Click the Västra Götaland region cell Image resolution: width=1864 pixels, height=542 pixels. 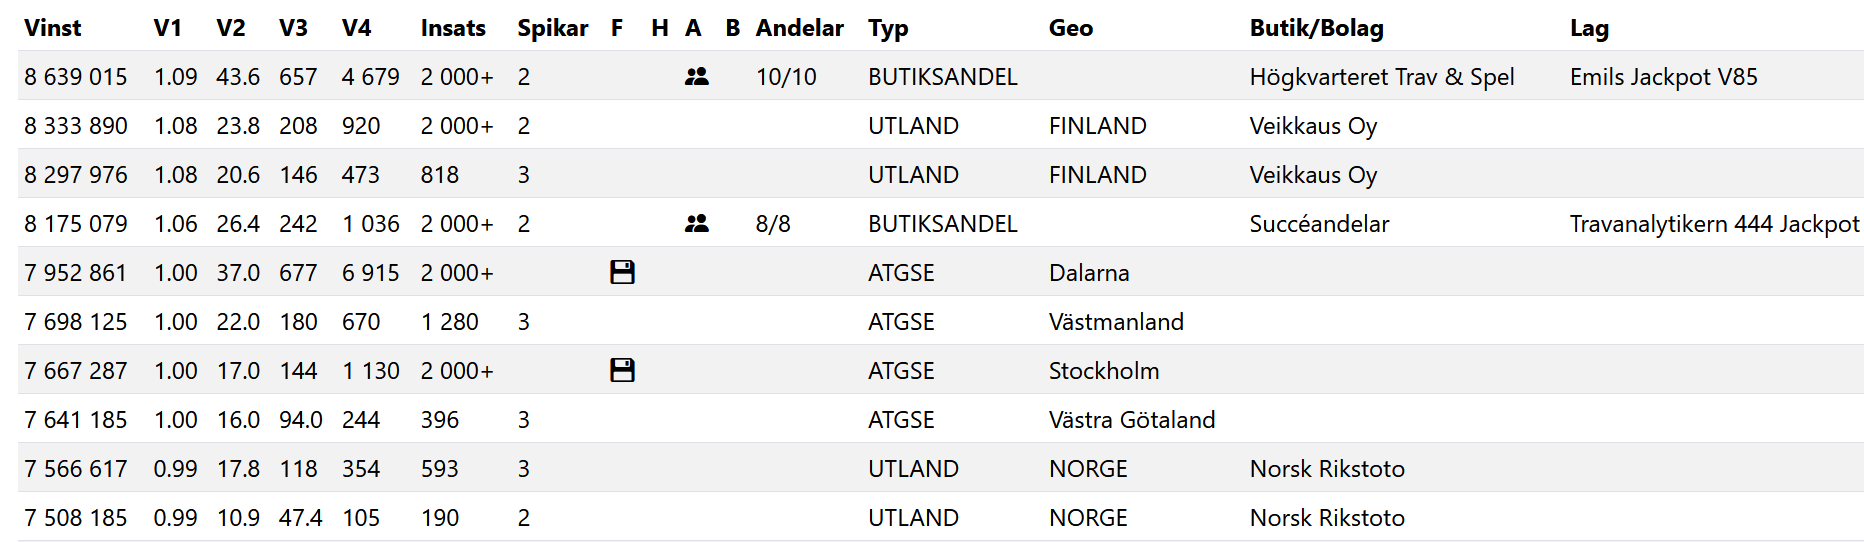tap(1131, 420)
